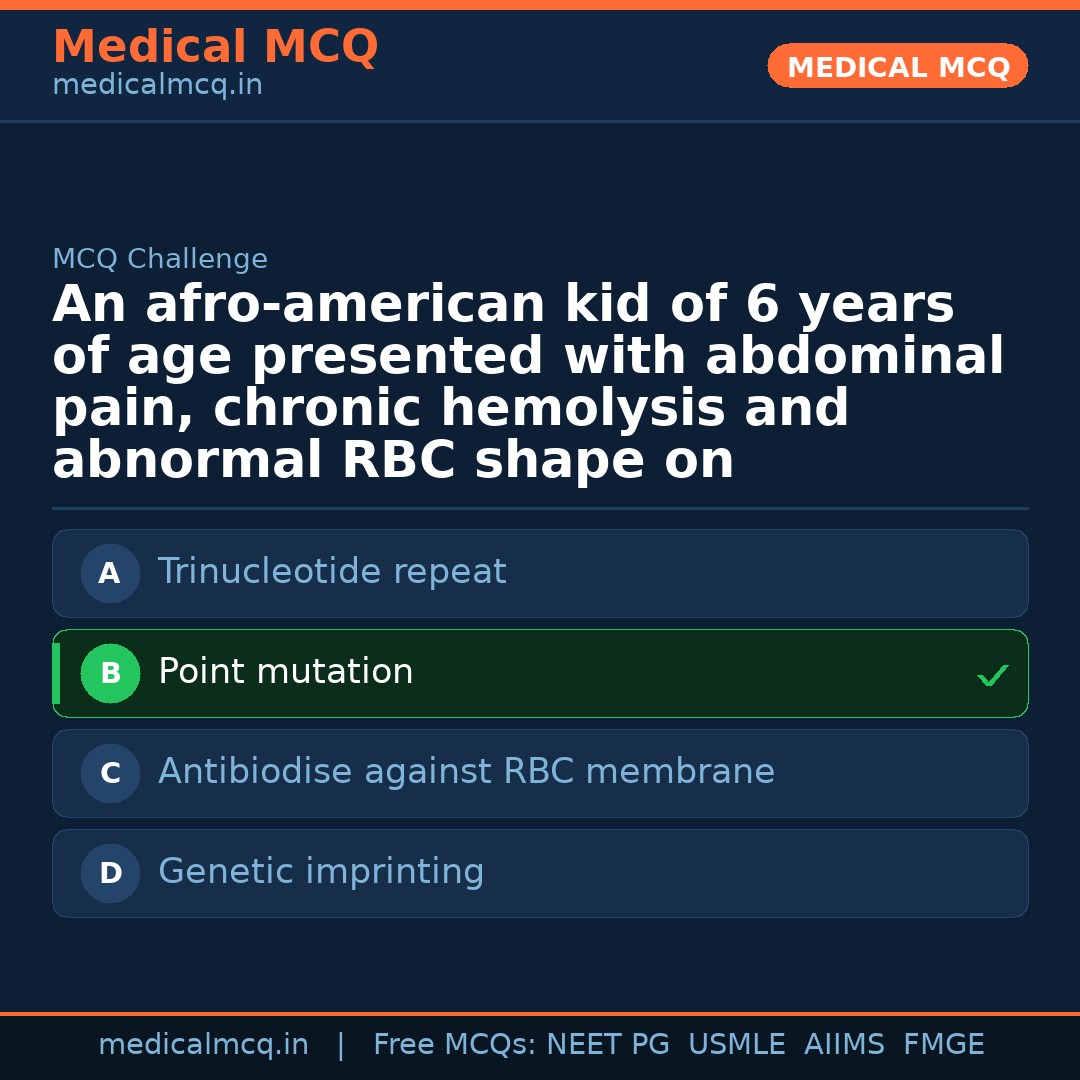Click the Free MCQs footer label
The height and width of the screenshot is (1080, 1080).
click(454, 1045)
